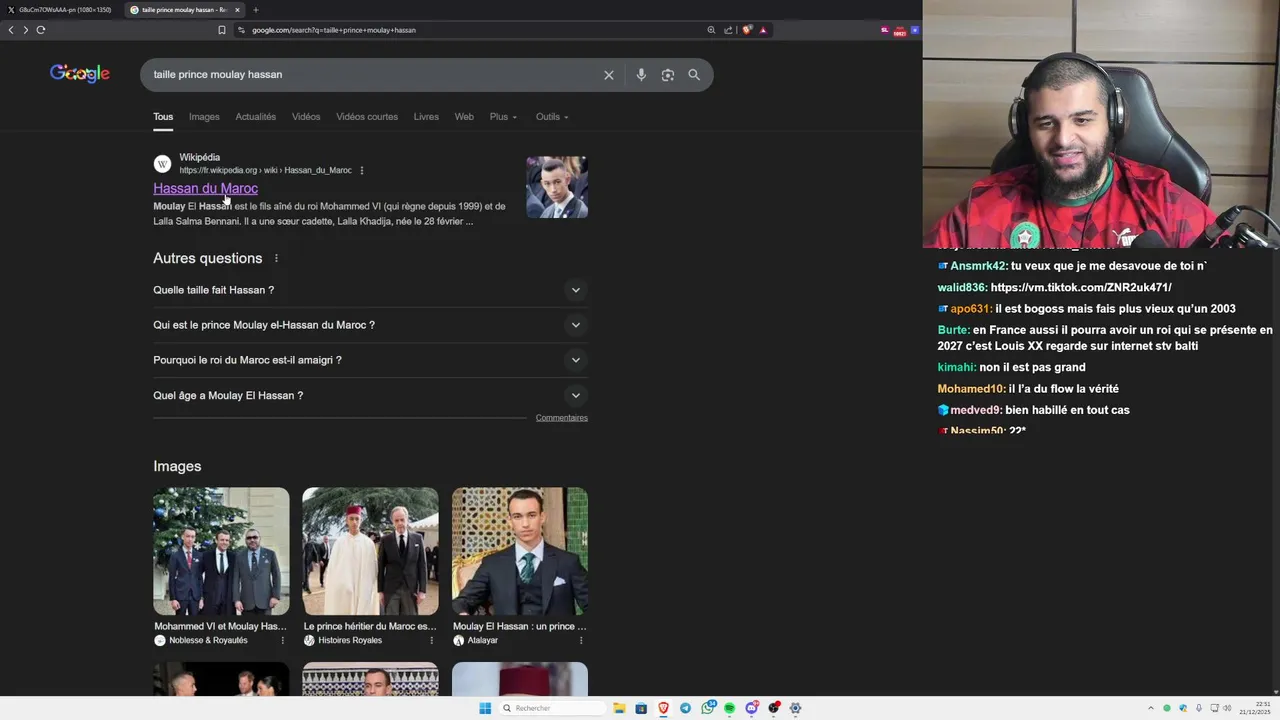Switch to the 'Vidéos' results tab

point(306,117)
